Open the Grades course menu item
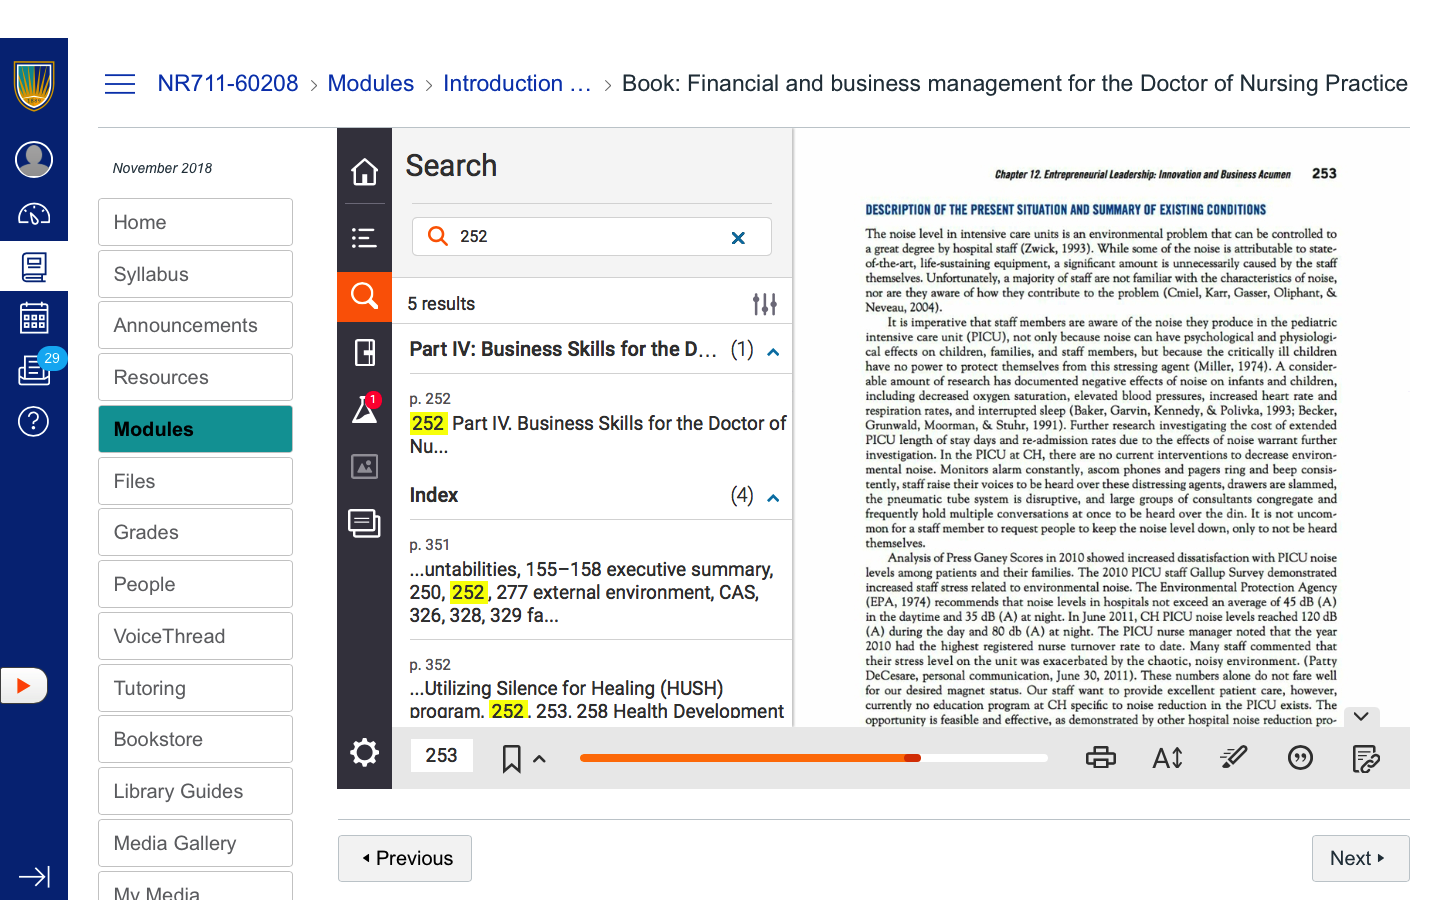The width and height of the screenshot is (1440, 900). pos(195,532)
